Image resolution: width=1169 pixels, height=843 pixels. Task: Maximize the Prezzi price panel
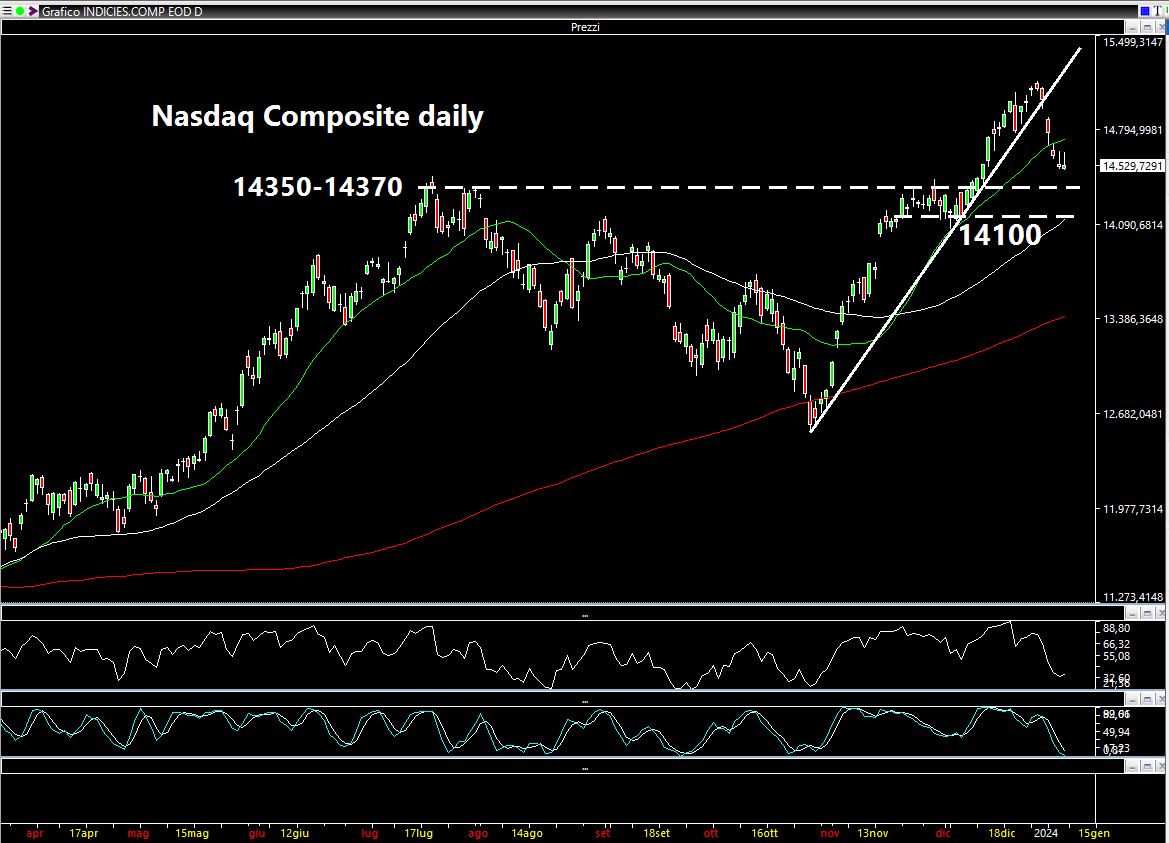pos(1147,28)
